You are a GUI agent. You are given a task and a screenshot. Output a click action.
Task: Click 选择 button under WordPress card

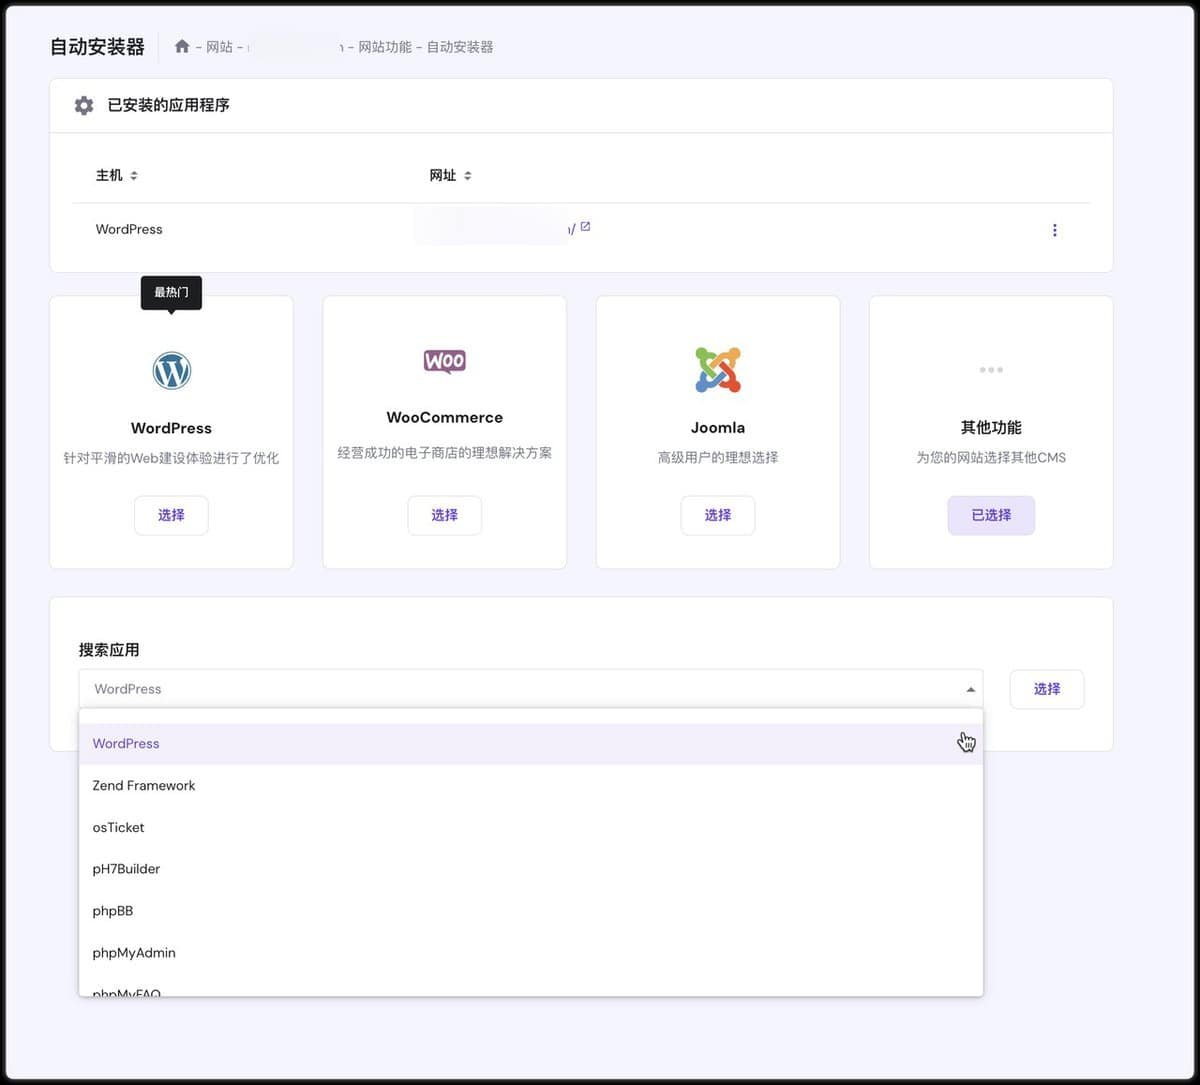tap(171, 515)
